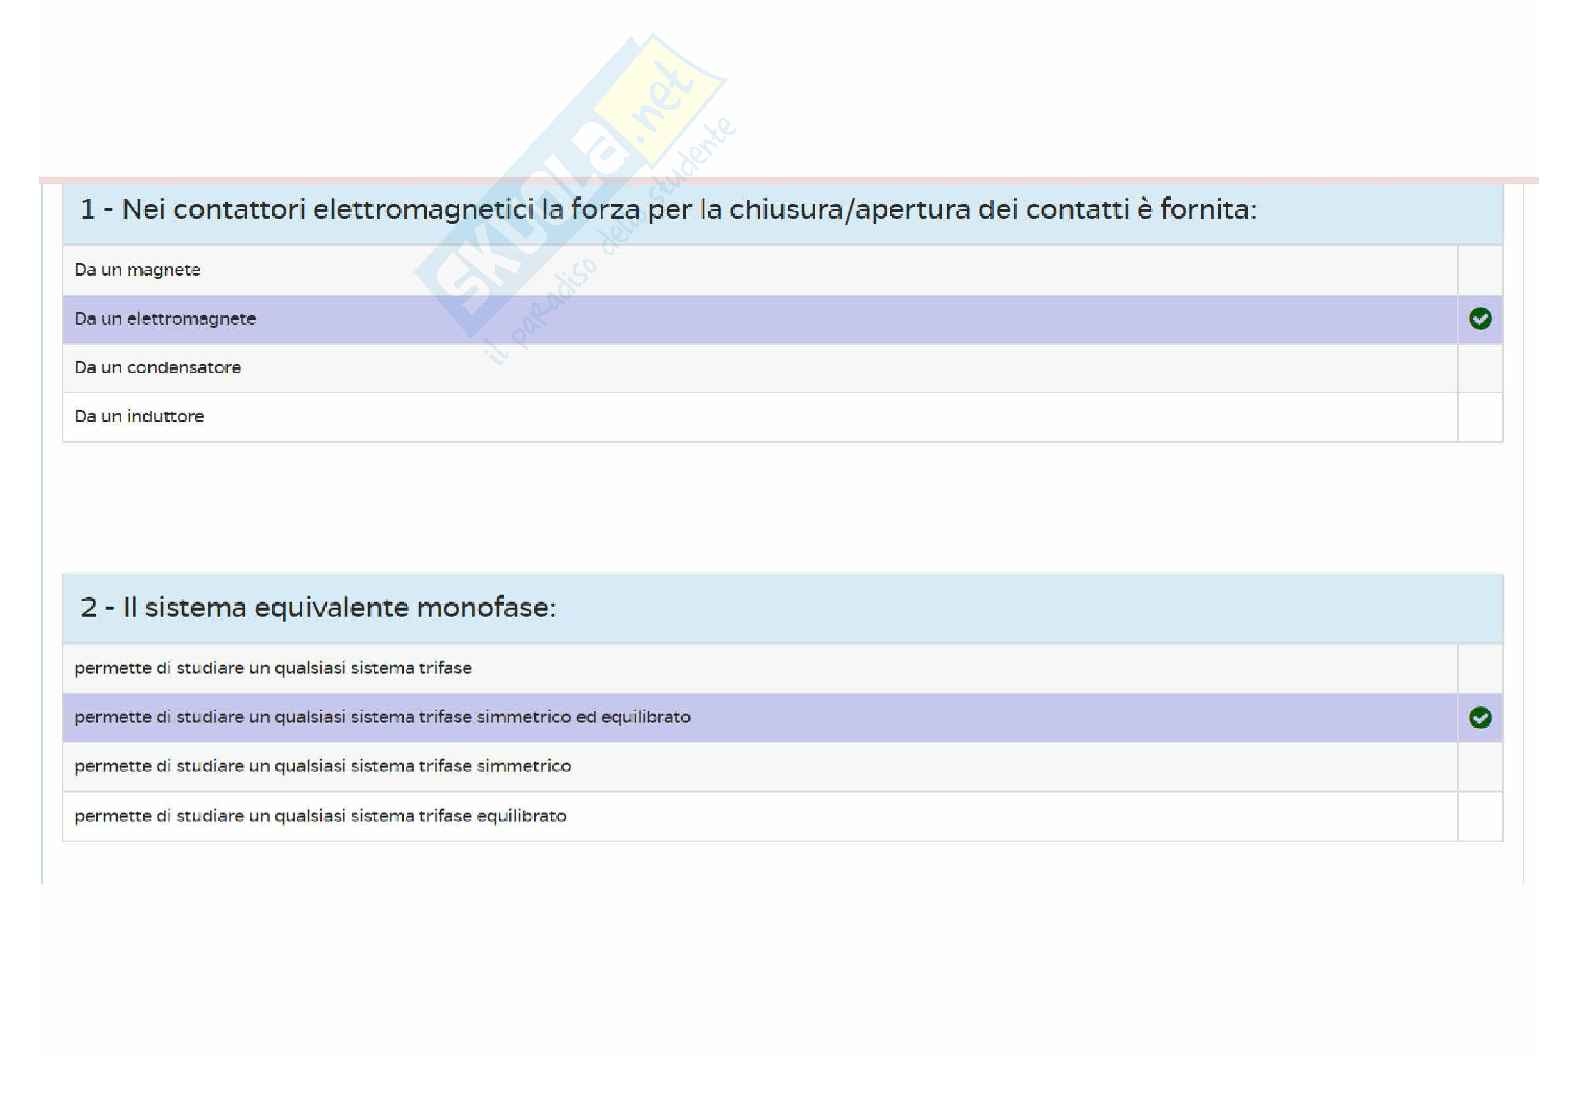
Task: Pick the answer text ending "sistema trifase equilibrato"
Action: click(321, 816)
